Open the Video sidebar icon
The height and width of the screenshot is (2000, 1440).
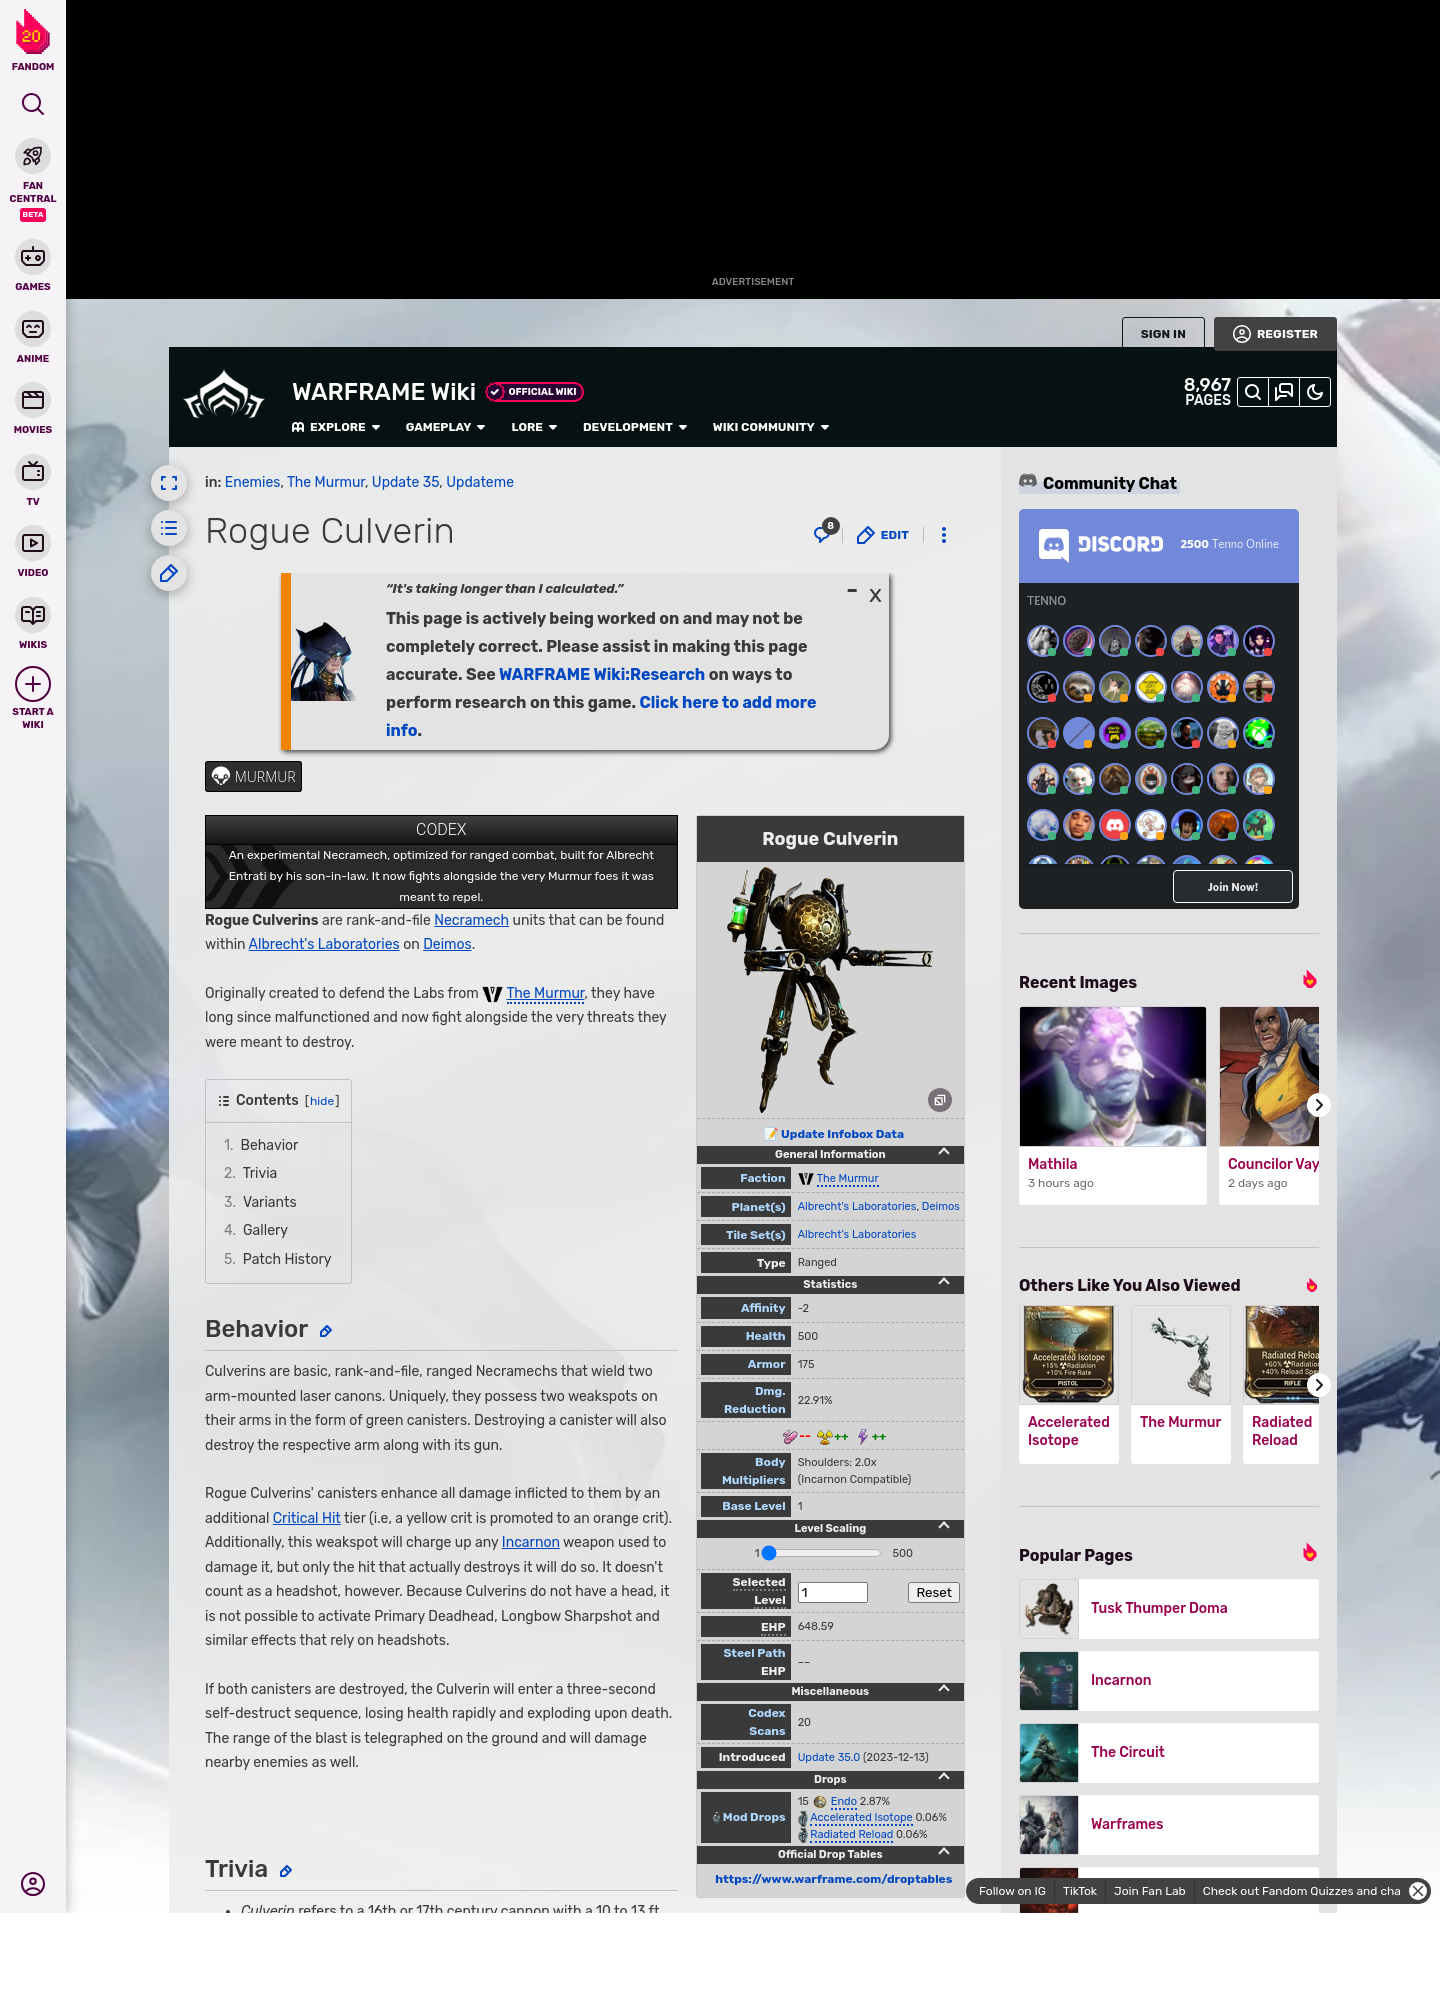(x=33, y=543)
